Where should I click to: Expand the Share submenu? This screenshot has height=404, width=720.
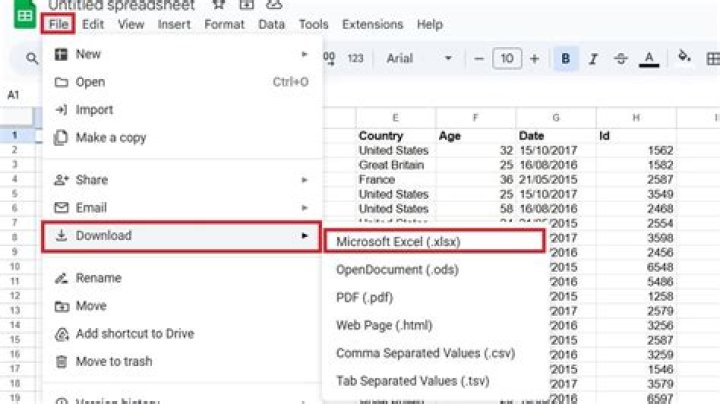tap(182, 180)
